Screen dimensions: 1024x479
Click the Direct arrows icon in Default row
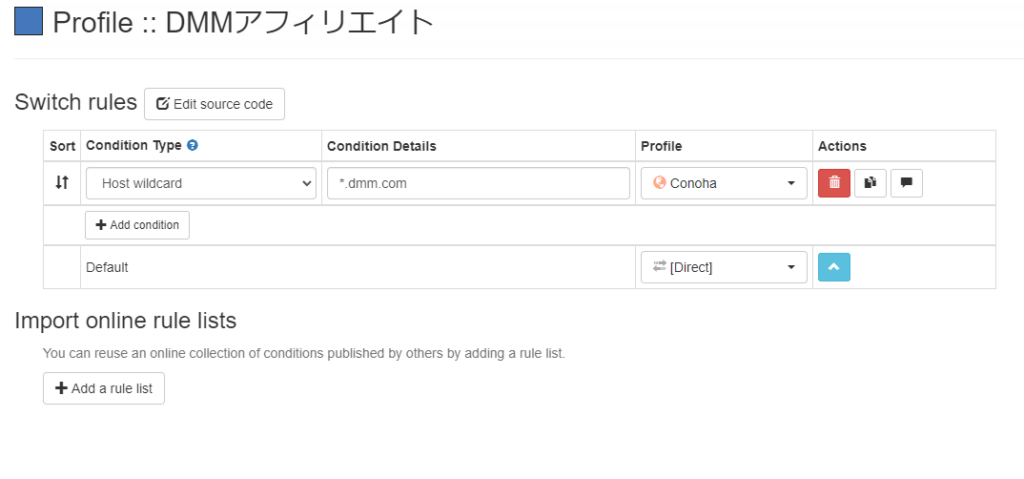click(660, 267)
